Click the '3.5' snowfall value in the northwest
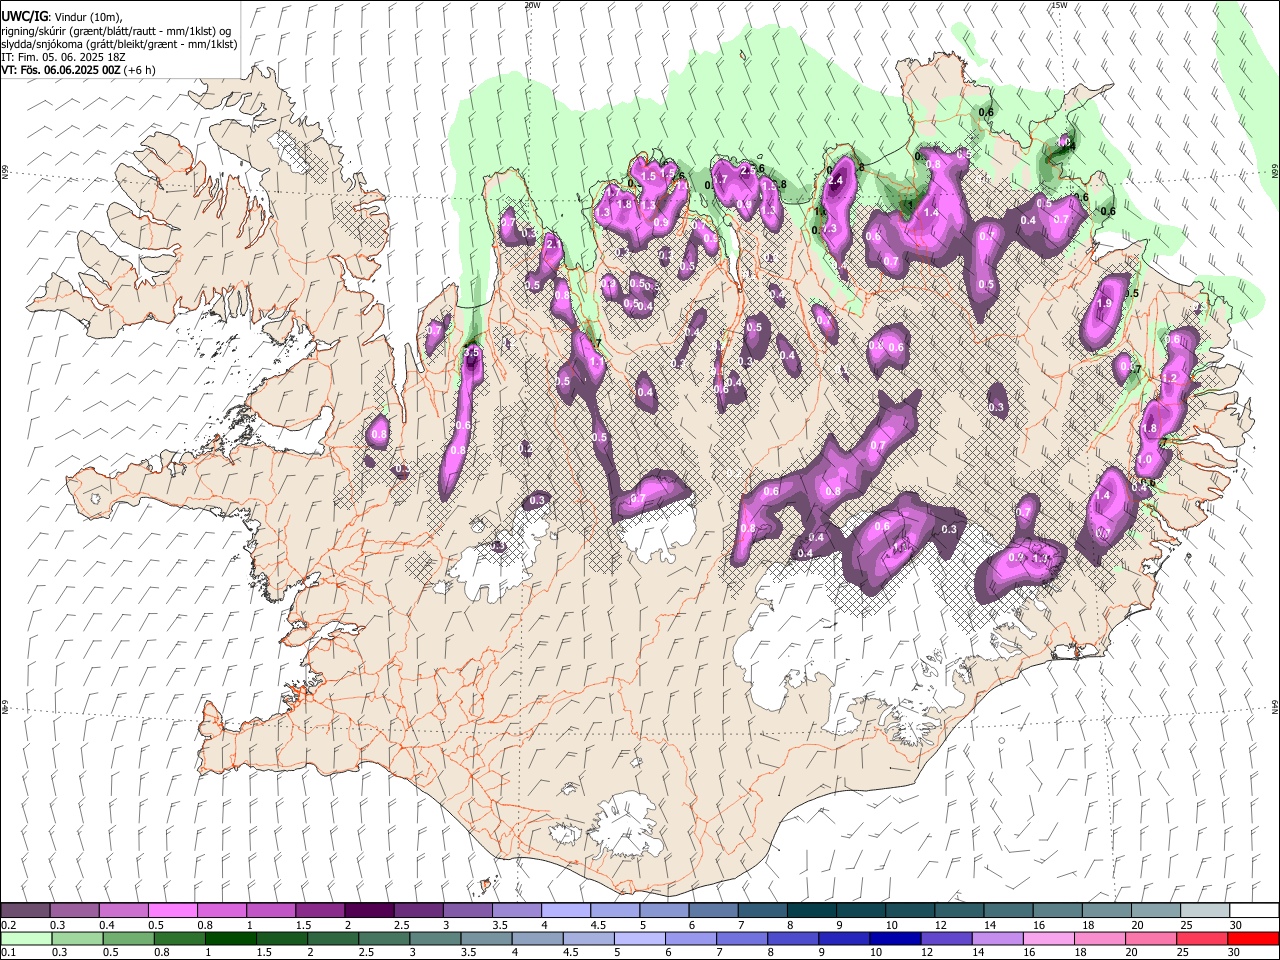Viewport: 1280px width, 960px height. click(x=473, y=352)
